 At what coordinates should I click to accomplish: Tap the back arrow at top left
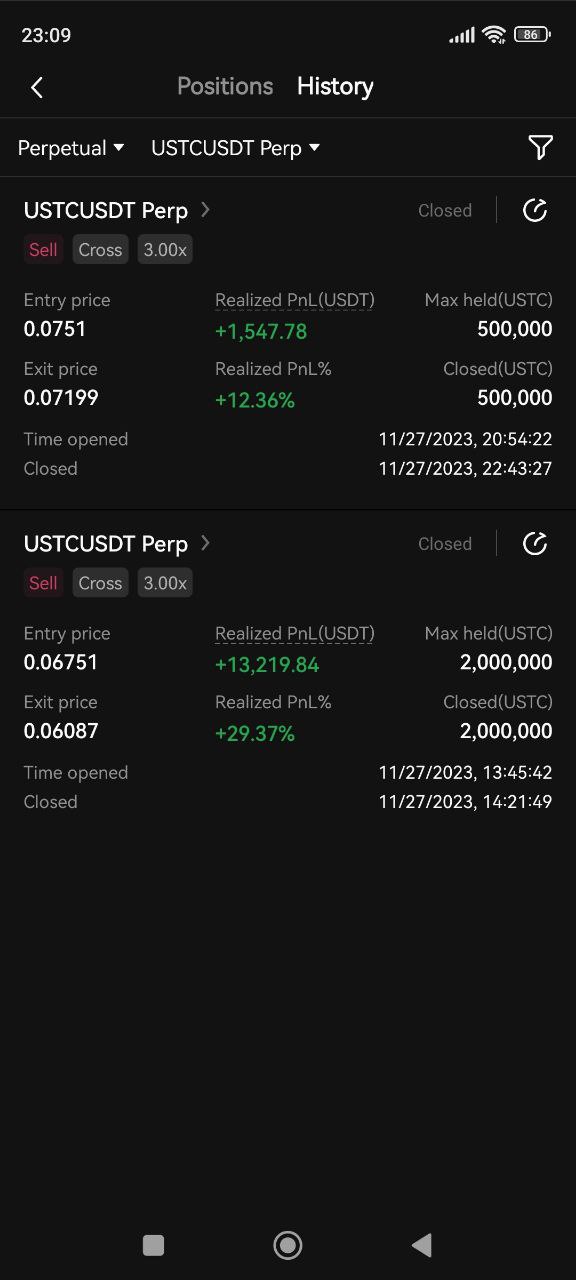click(x=37, y=87)
